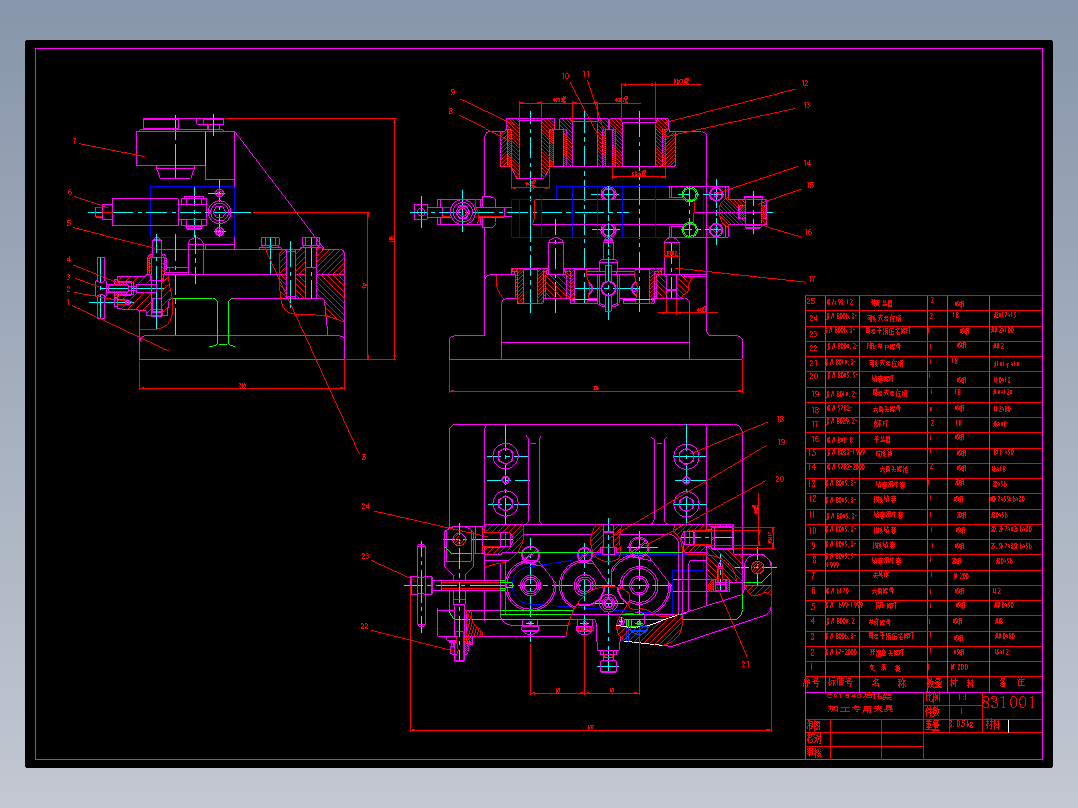Select the title text 加工专用夹具
This screenshot has height=808, width=1078.
tap(860, 709)
